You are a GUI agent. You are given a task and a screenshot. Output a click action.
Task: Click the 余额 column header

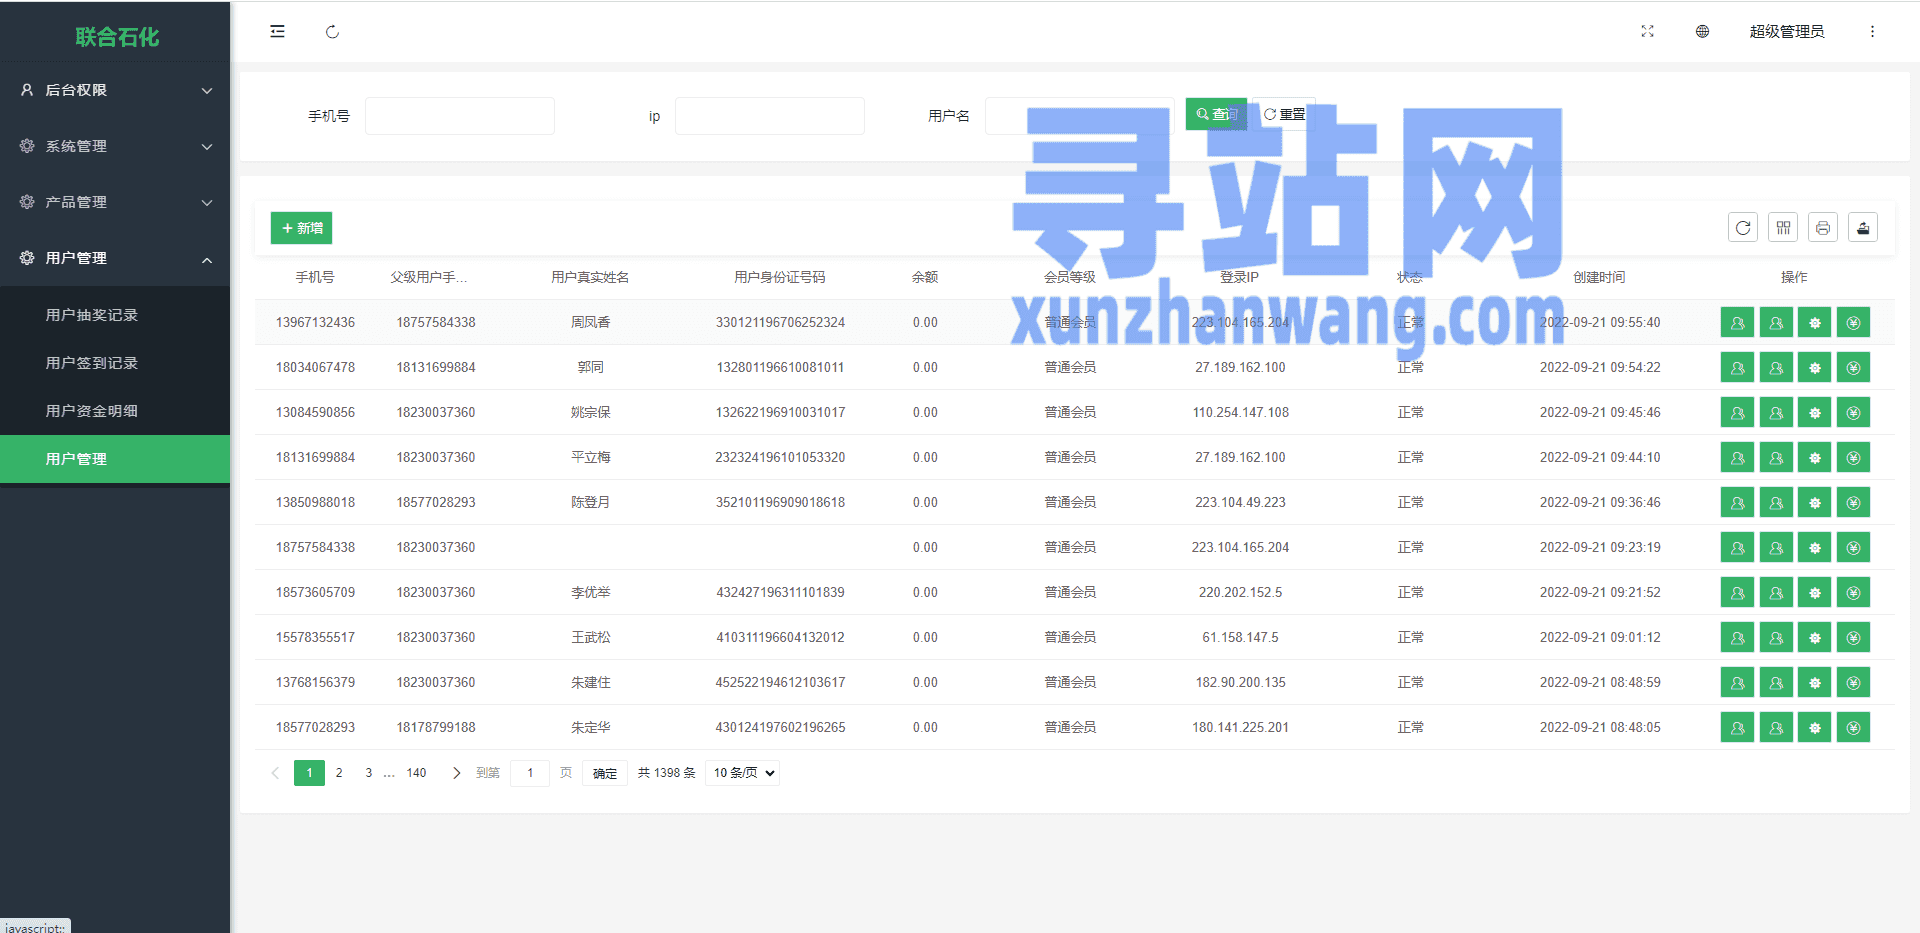coord(925,277)
